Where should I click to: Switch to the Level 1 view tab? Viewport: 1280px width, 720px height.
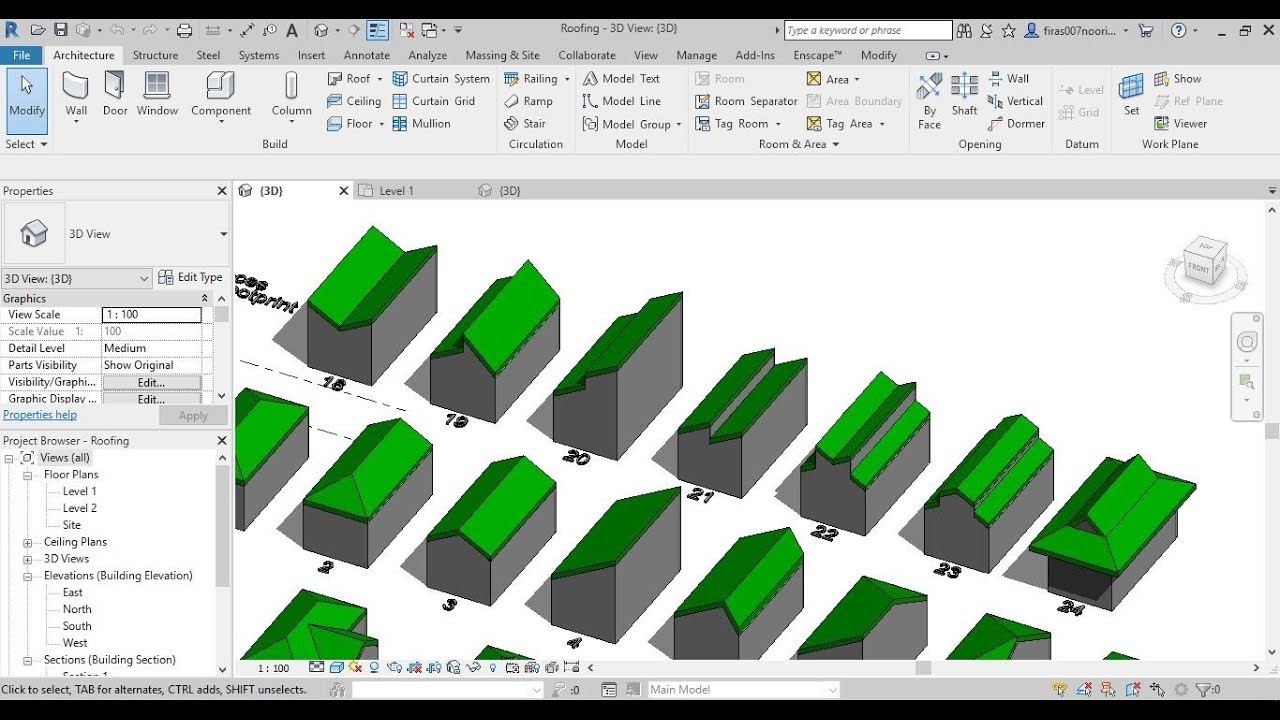(396, 190)
